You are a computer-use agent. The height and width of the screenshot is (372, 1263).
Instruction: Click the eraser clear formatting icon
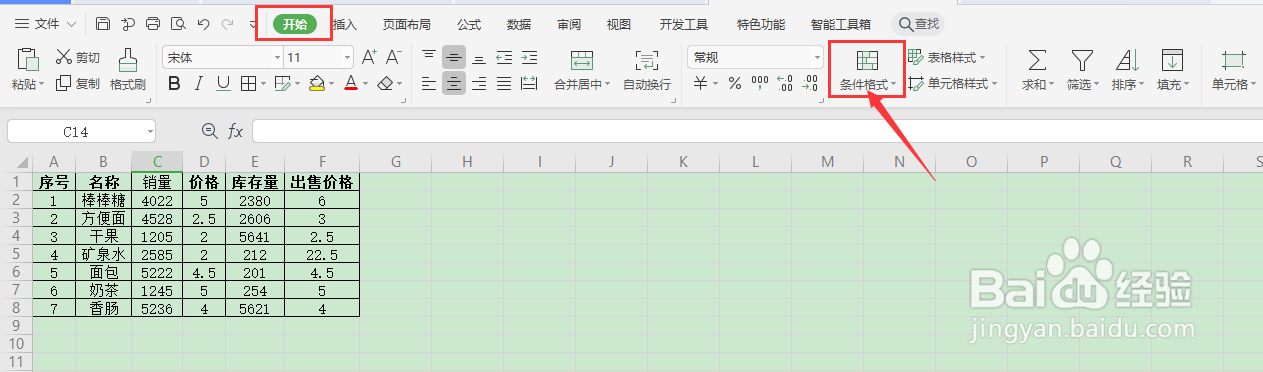(385, 84)
